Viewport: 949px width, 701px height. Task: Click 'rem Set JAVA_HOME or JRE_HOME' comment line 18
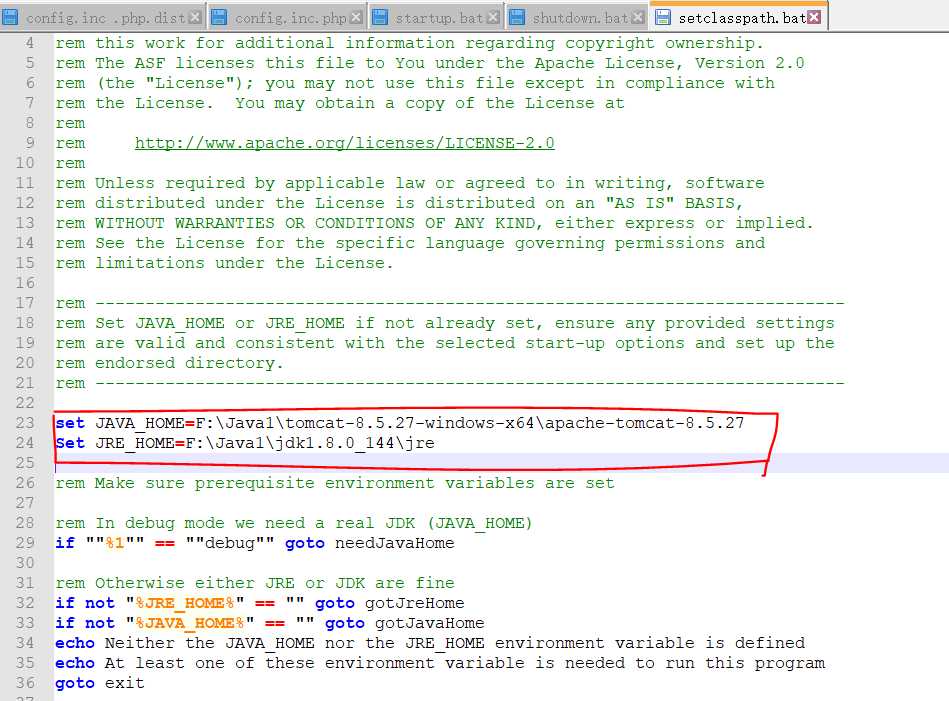pyautogui.click(x=445, y=323)
